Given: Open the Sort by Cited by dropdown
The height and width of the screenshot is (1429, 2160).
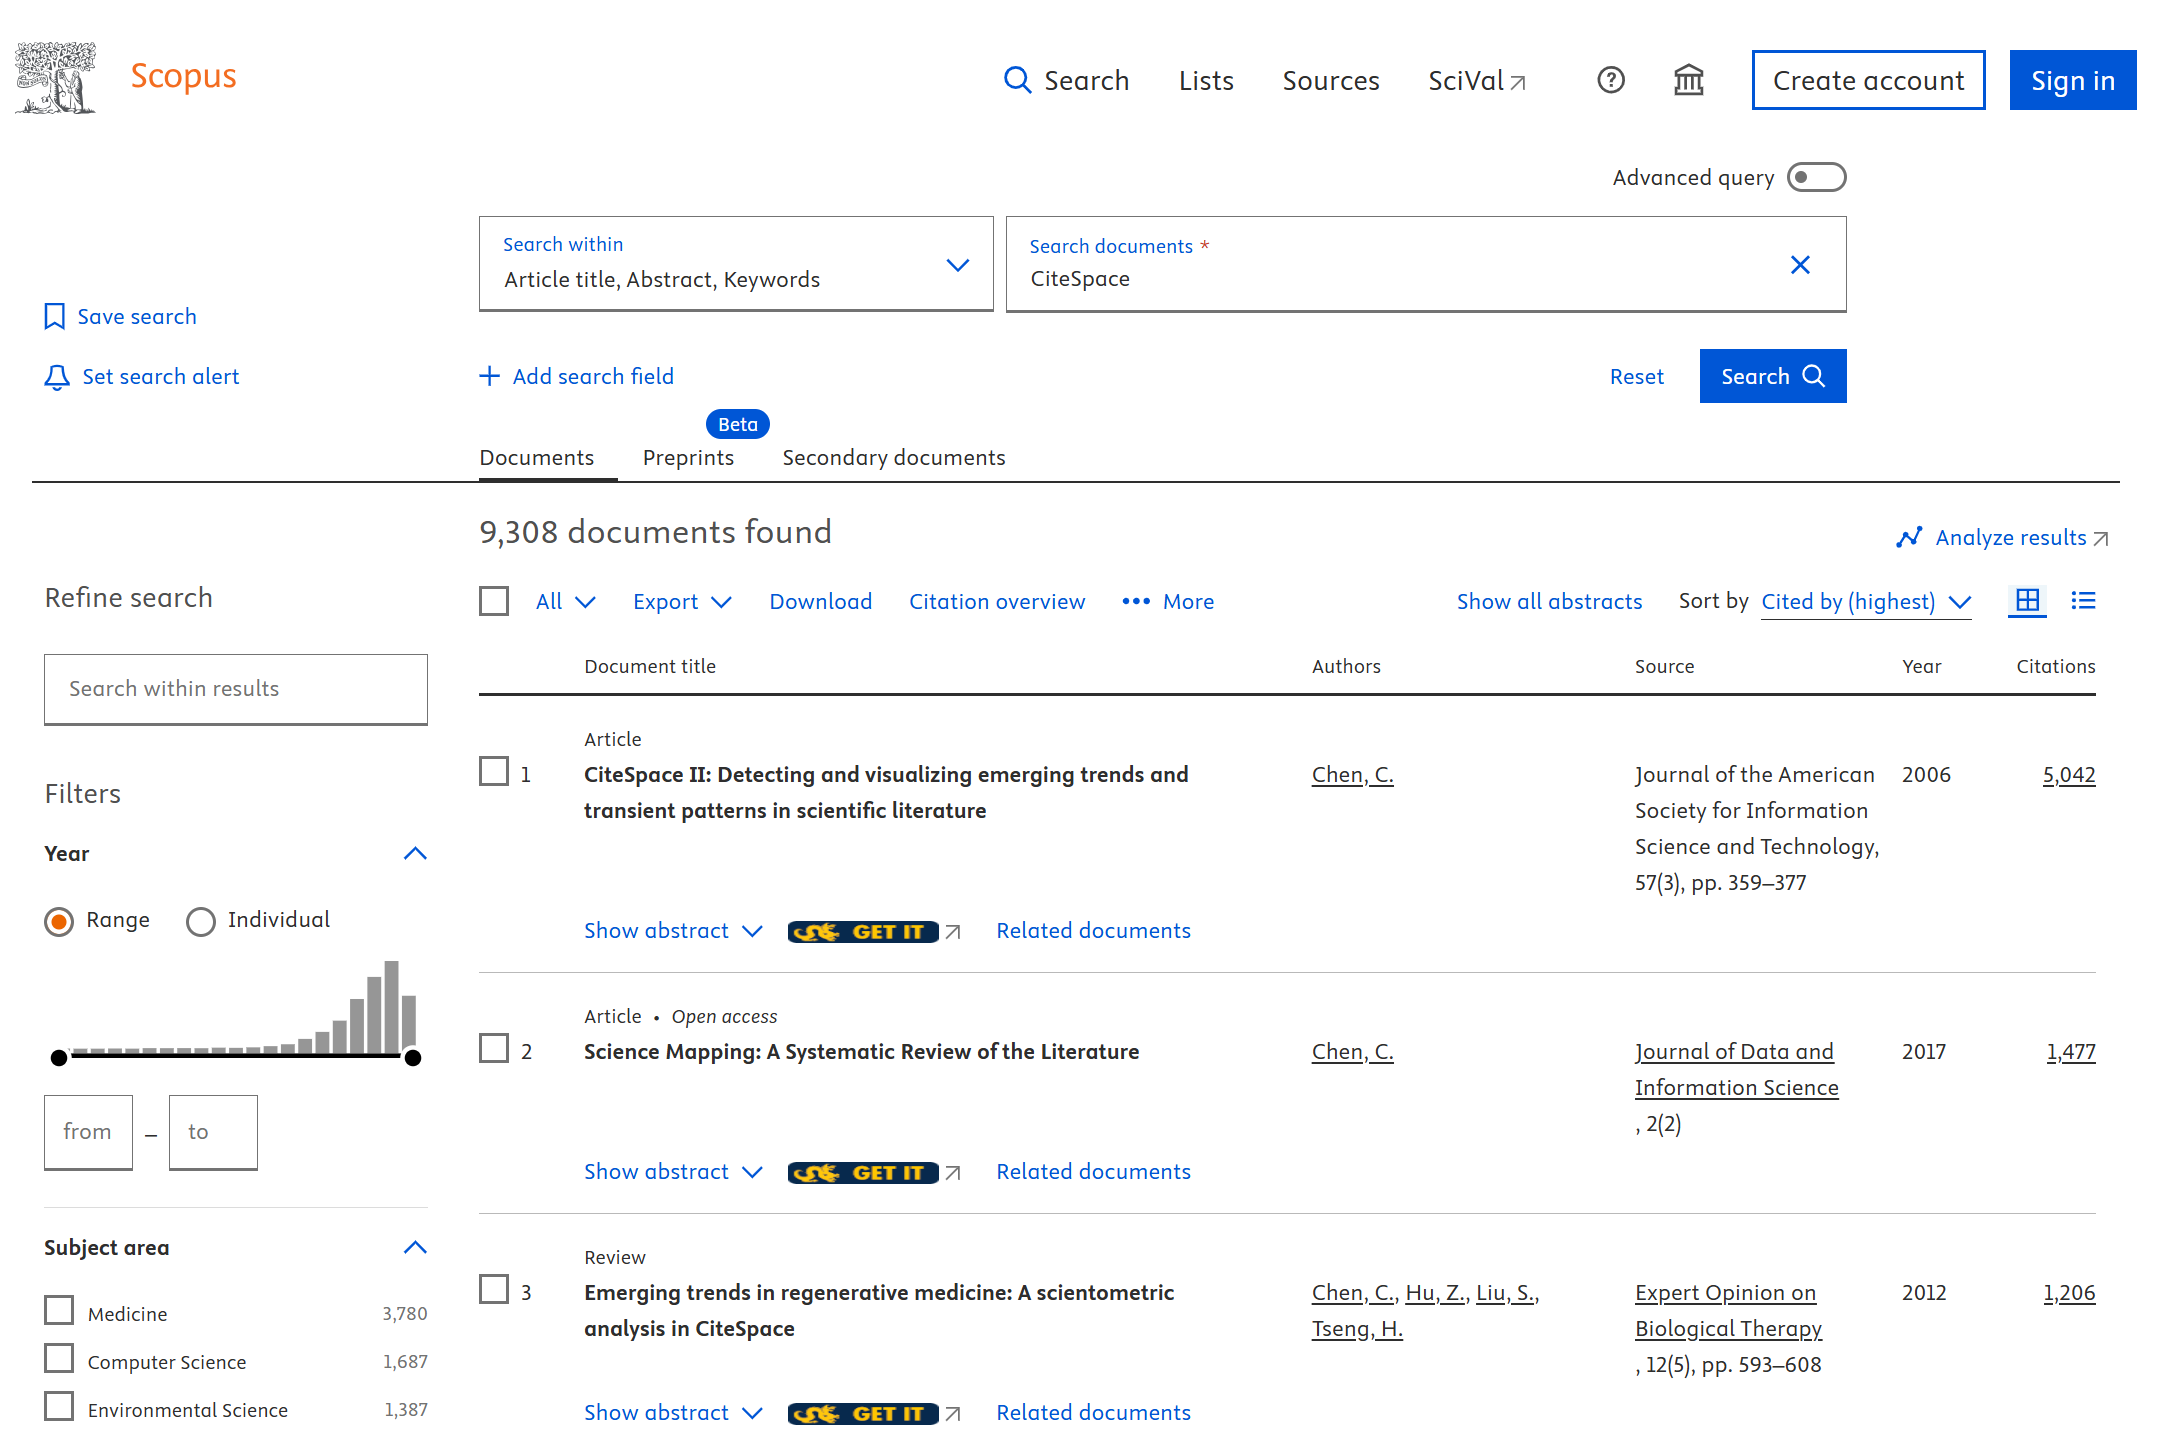Looking at the screenshot, I should [x=1865, y=602].
